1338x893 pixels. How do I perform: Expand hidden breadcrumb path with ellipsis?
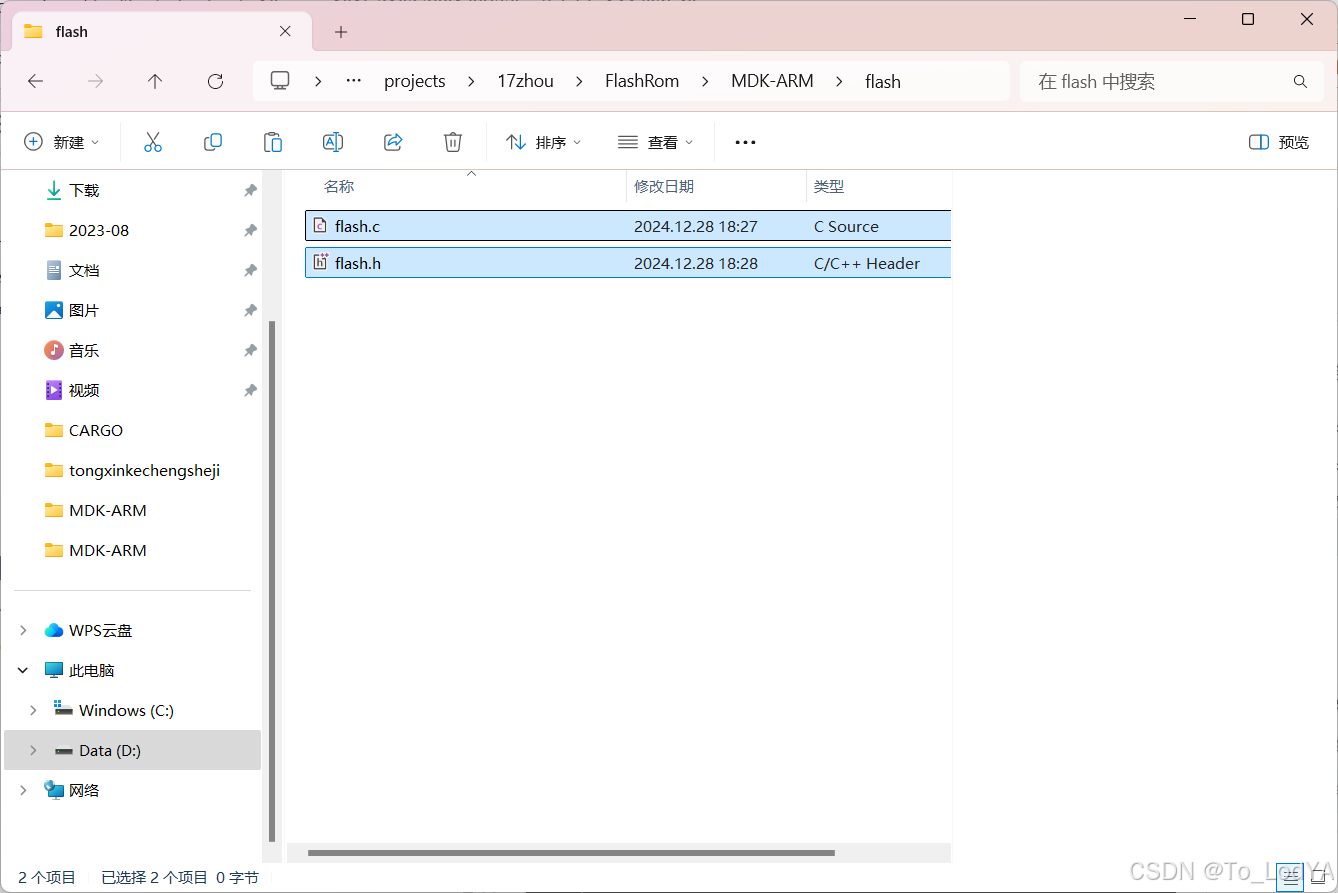[353, 81]
